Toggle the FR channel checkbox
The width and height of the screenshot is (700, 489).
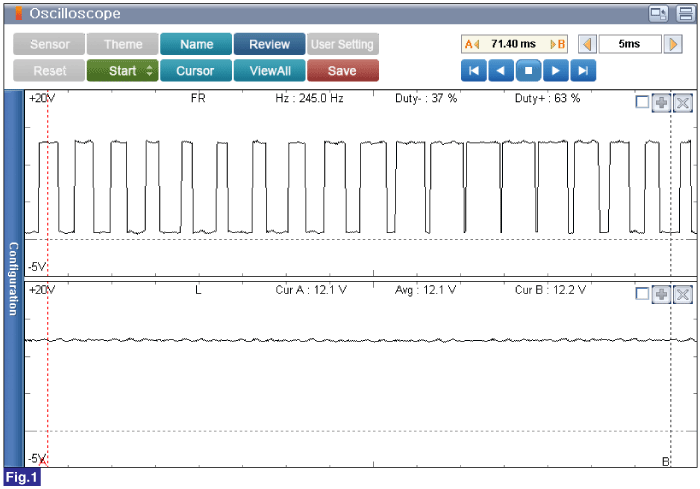coord(642,102)
